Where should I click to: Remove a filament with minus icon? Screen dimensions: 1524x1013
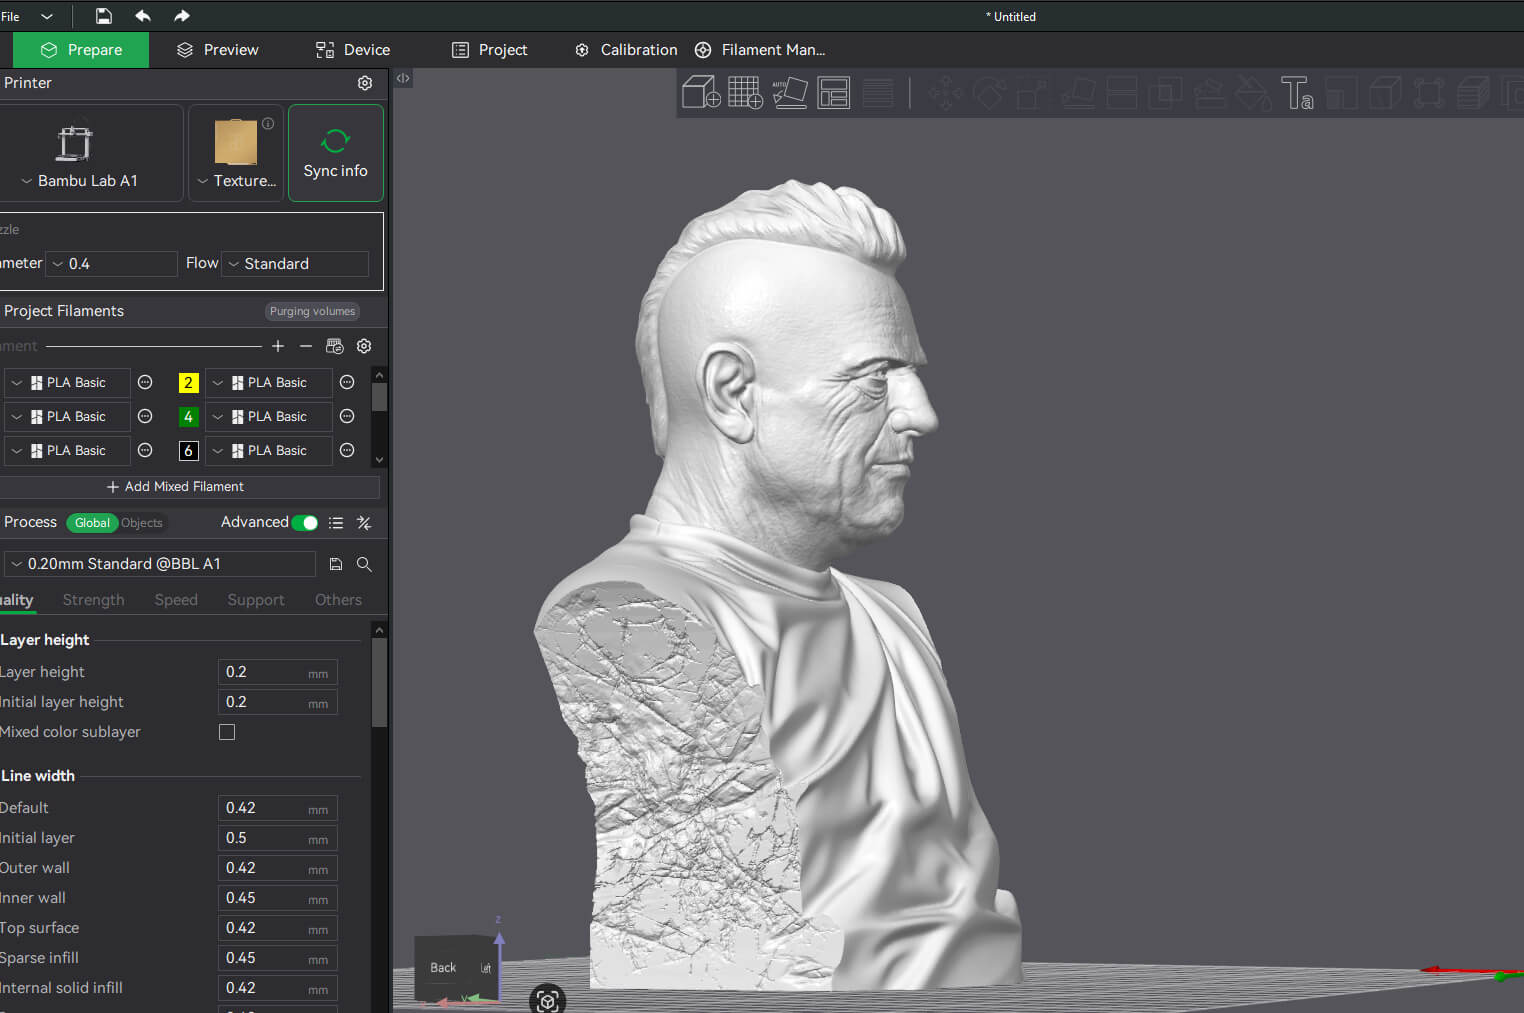click(306, 346)
